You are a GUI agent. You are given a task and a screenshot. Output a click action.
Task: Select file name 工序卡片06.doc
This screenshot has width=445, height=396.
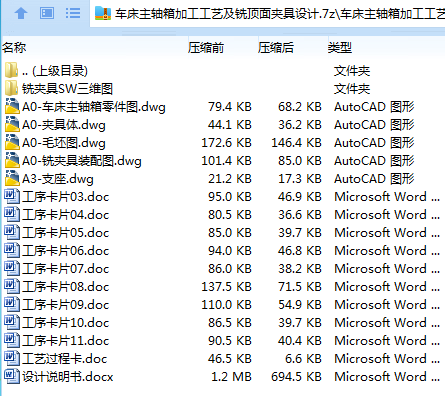click(66, 251)
